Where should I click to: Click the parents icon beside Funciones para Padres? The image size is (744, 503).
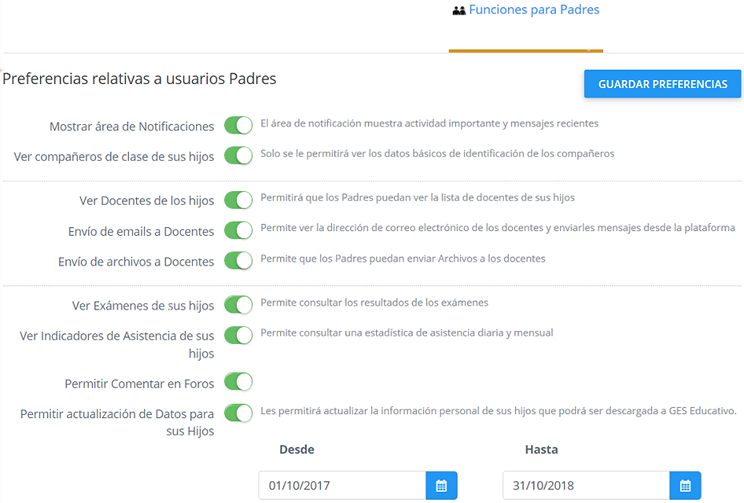pyautogui.click(x=459, y=11)
